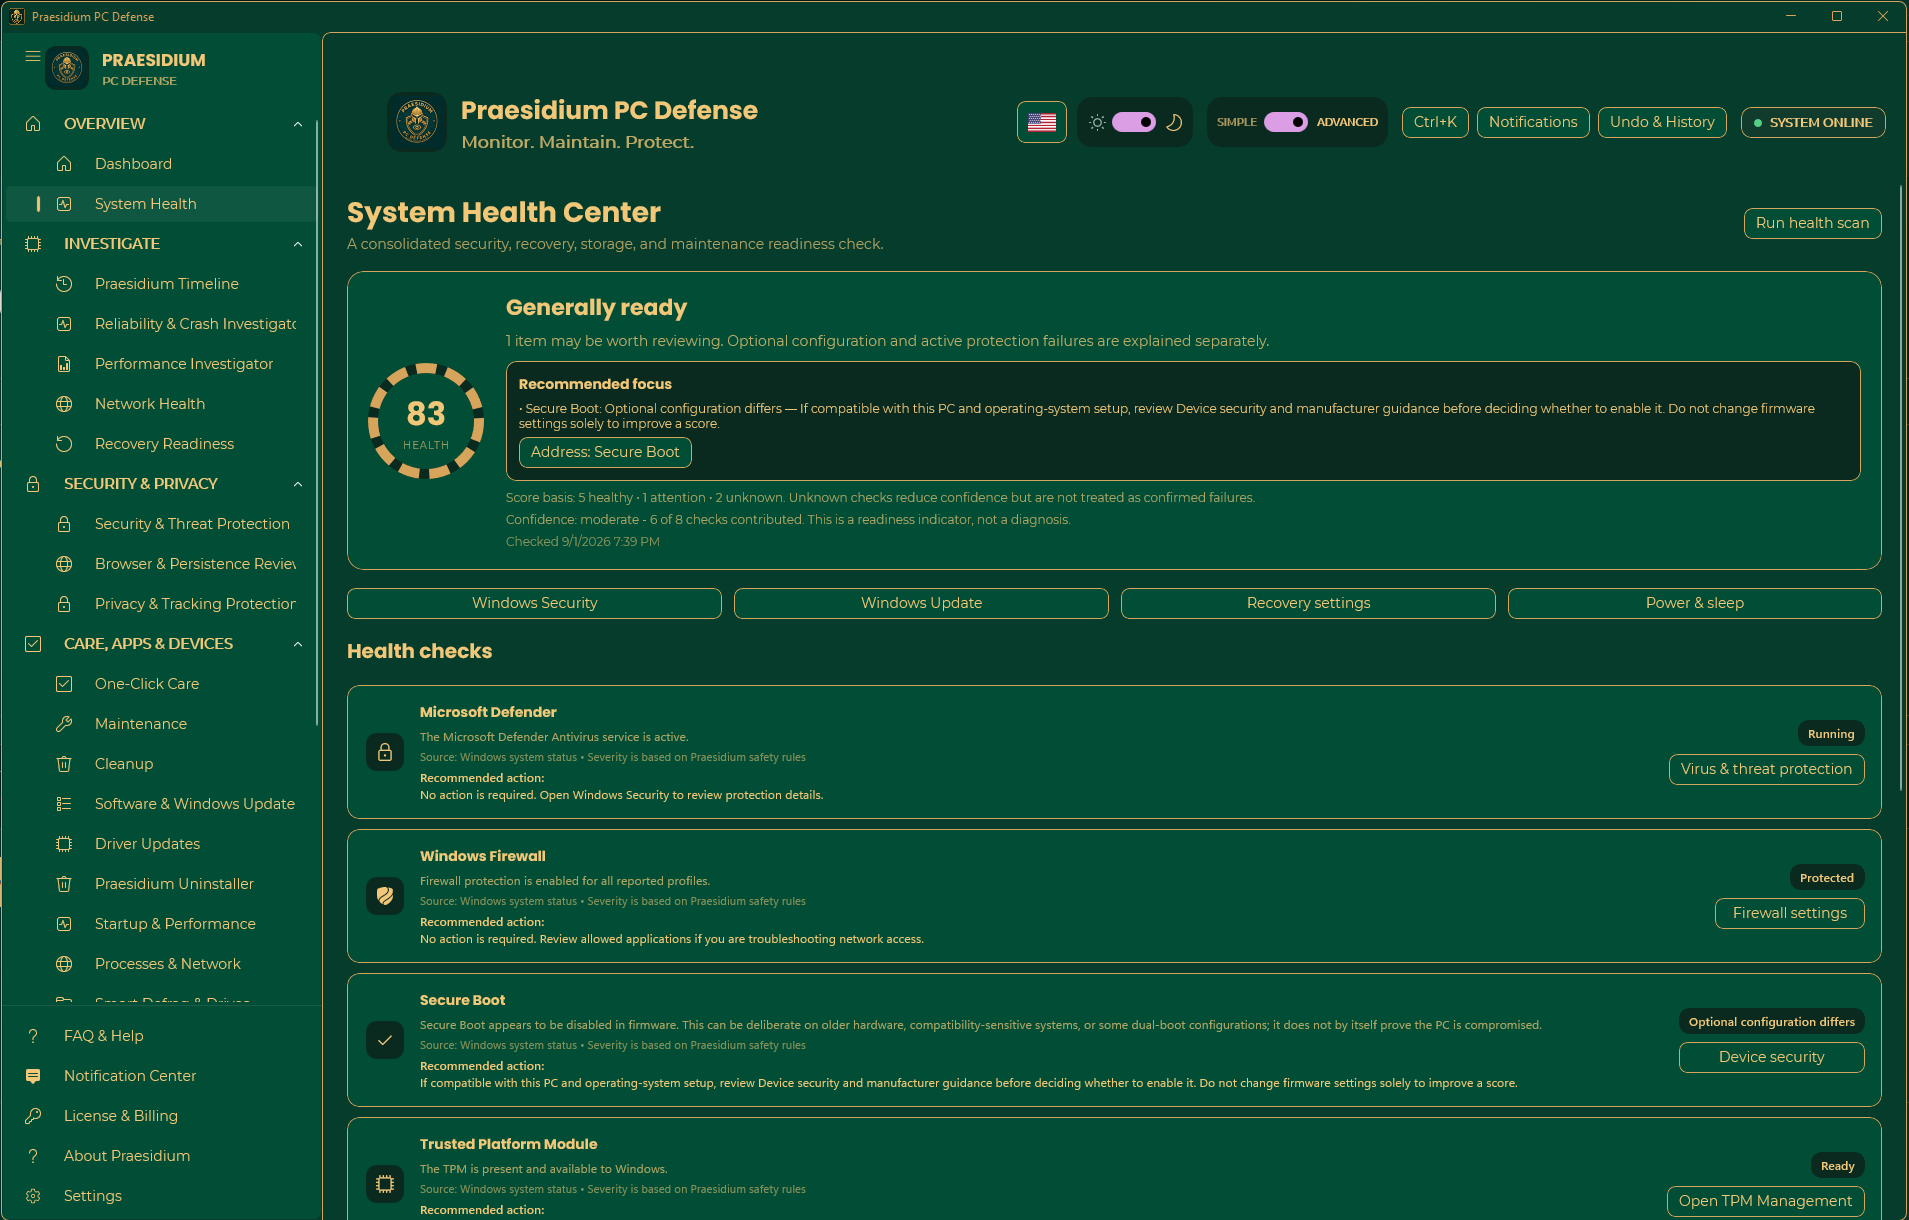Screen dimensions: 1909x1220
Task: Click the License & Billing key icon
Action: point(33,1116)
